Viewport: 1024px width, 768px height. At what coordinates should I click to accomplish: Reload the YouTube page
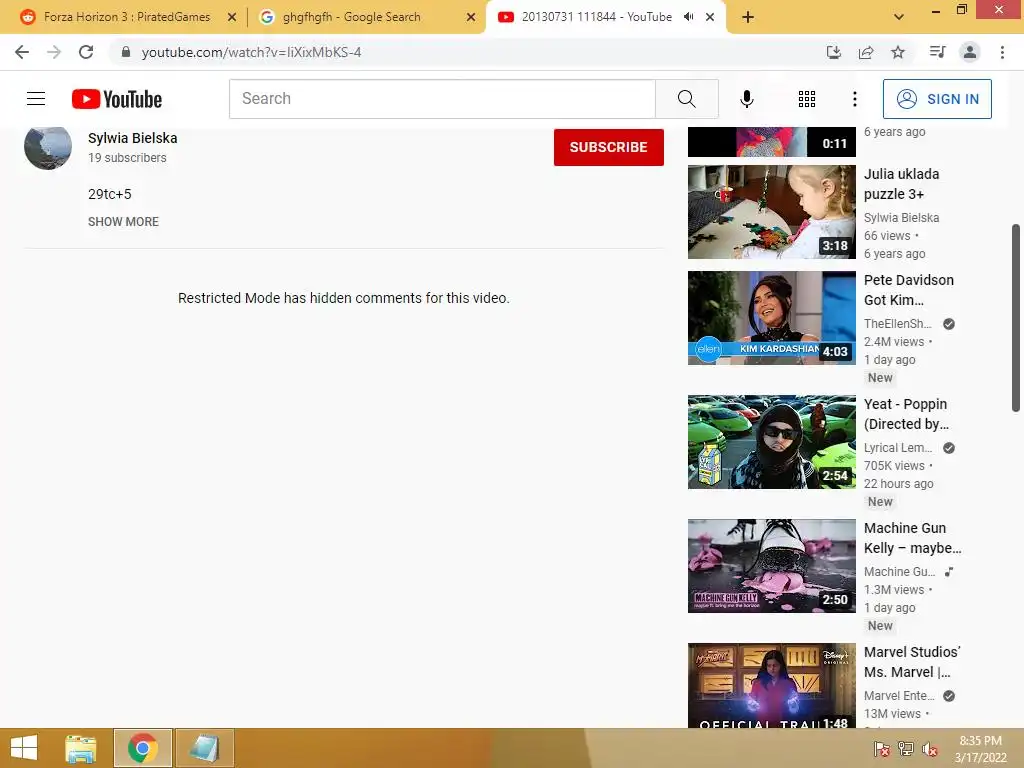tap(86, 52)
